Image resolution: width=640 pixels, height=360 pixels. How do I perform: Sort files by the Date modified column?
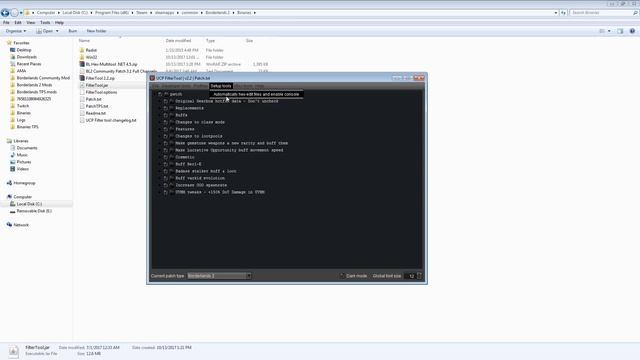pos(178,41)
